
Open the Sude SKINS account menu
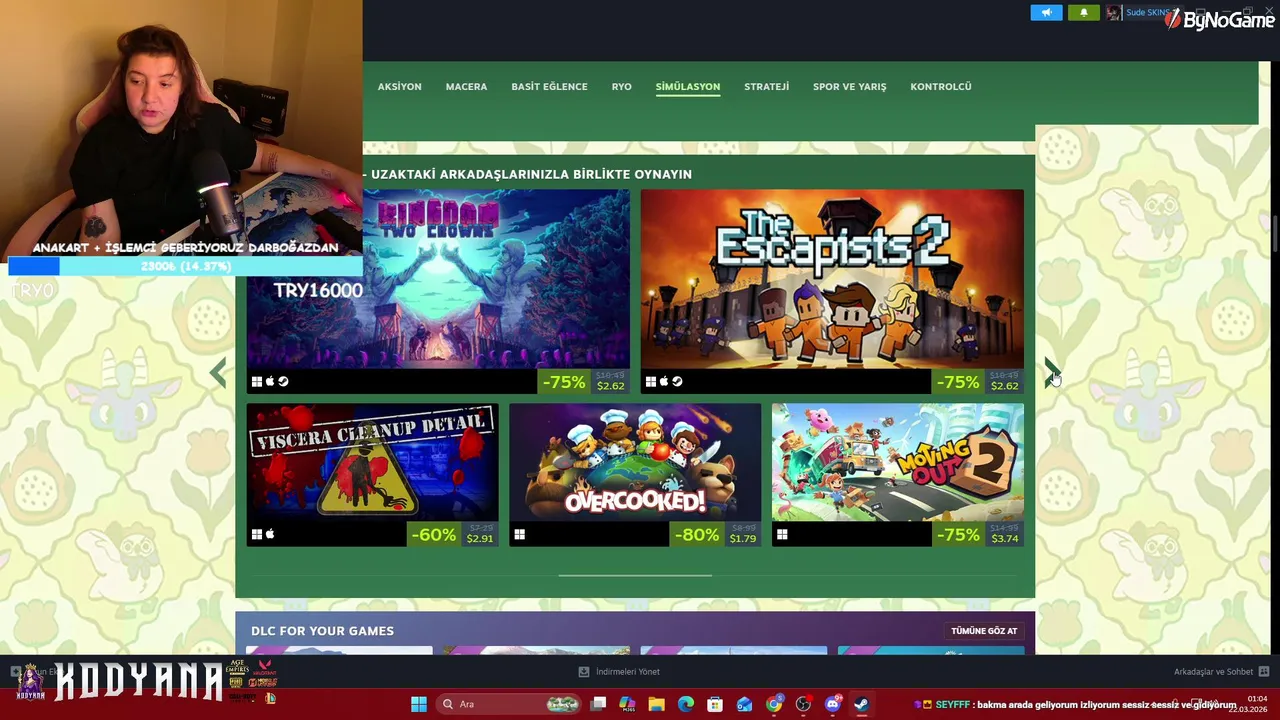click(1148, 13)
